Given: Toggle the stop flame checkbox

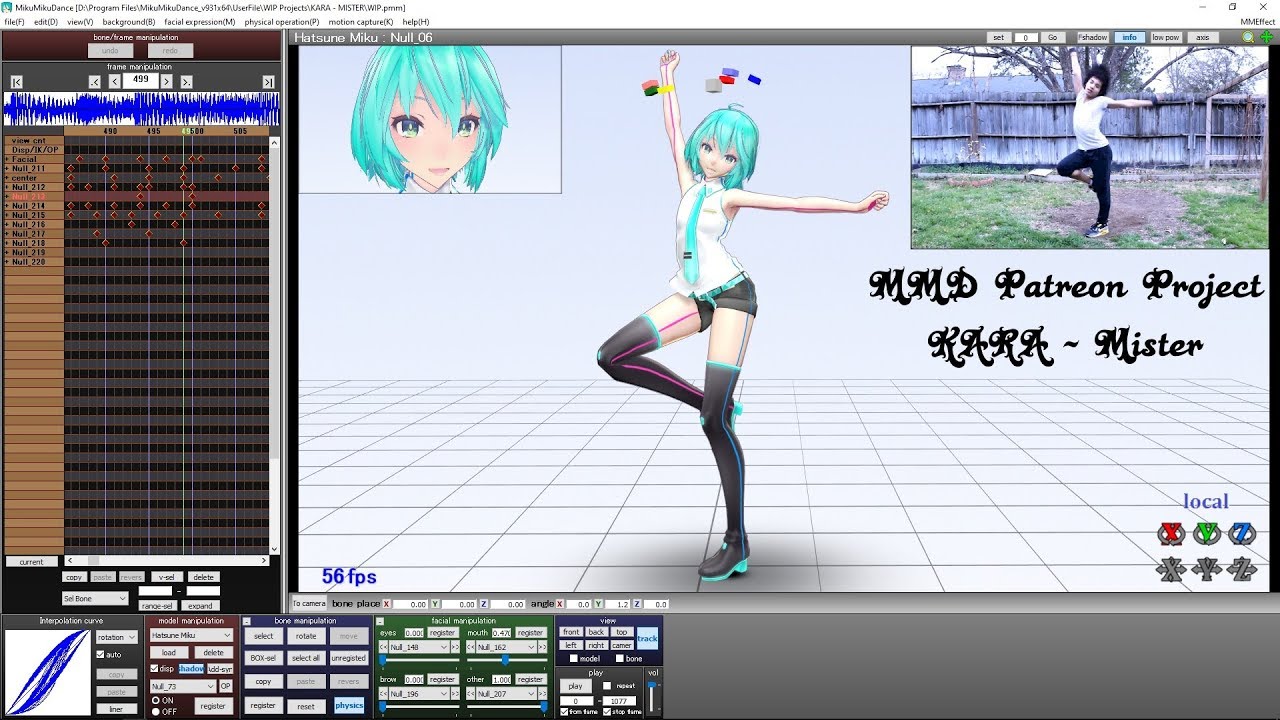Looking at the screenshot, I should click(x=607, y=711).
